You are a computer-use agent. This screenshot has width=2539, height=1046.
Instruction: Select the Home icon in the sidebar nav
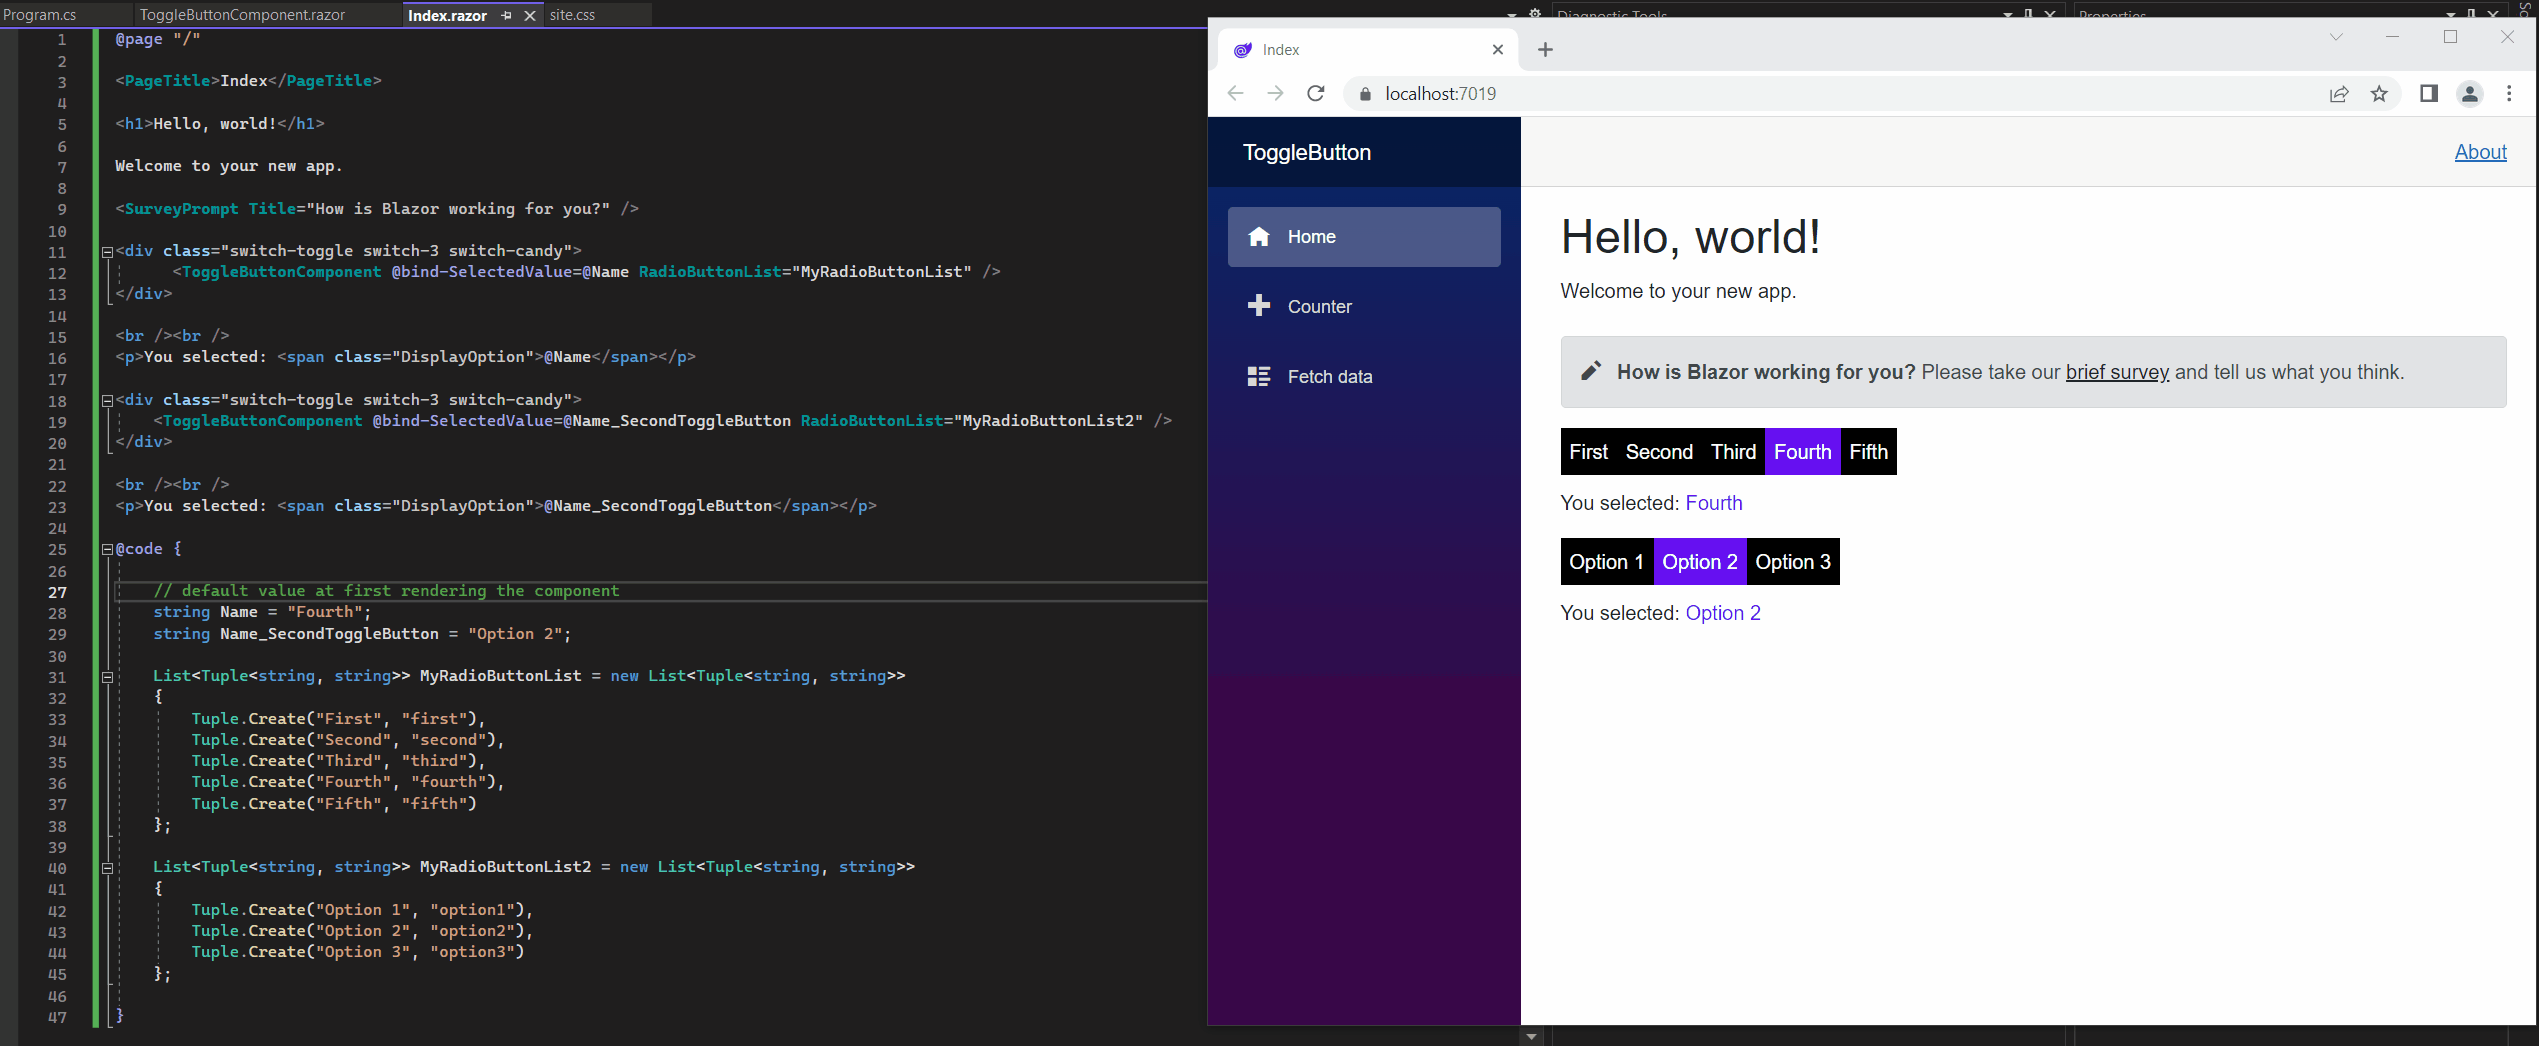click(x=1259, y=236)
